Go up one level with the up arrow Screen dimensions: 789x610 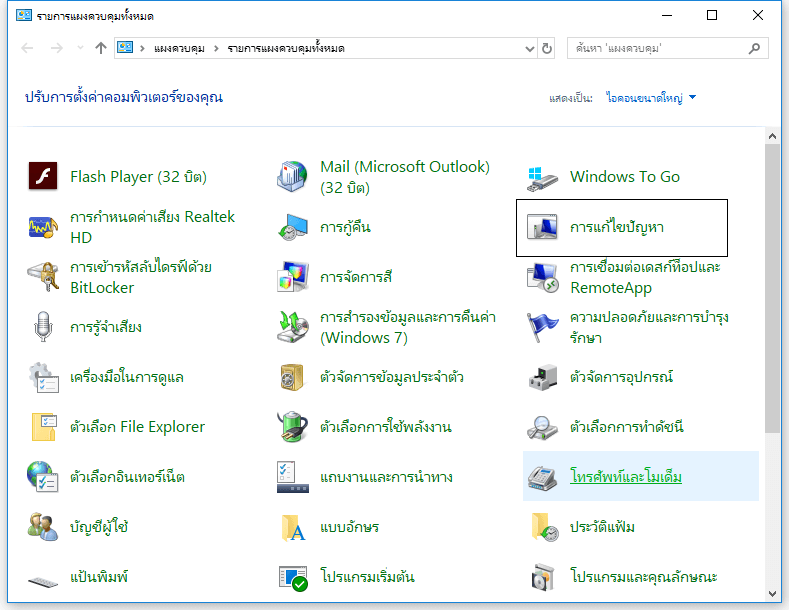pos(101,48)
